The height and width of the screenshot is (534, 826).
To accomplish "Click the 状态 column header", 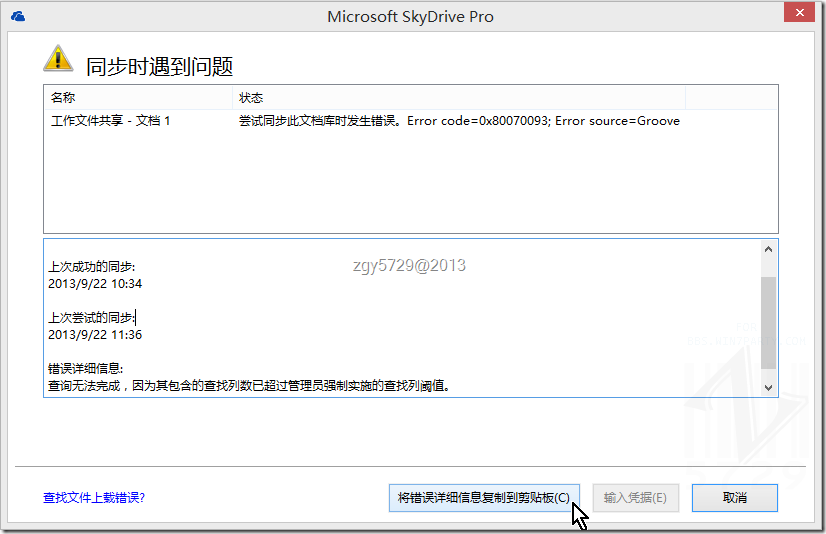I will tap(459, 97).
